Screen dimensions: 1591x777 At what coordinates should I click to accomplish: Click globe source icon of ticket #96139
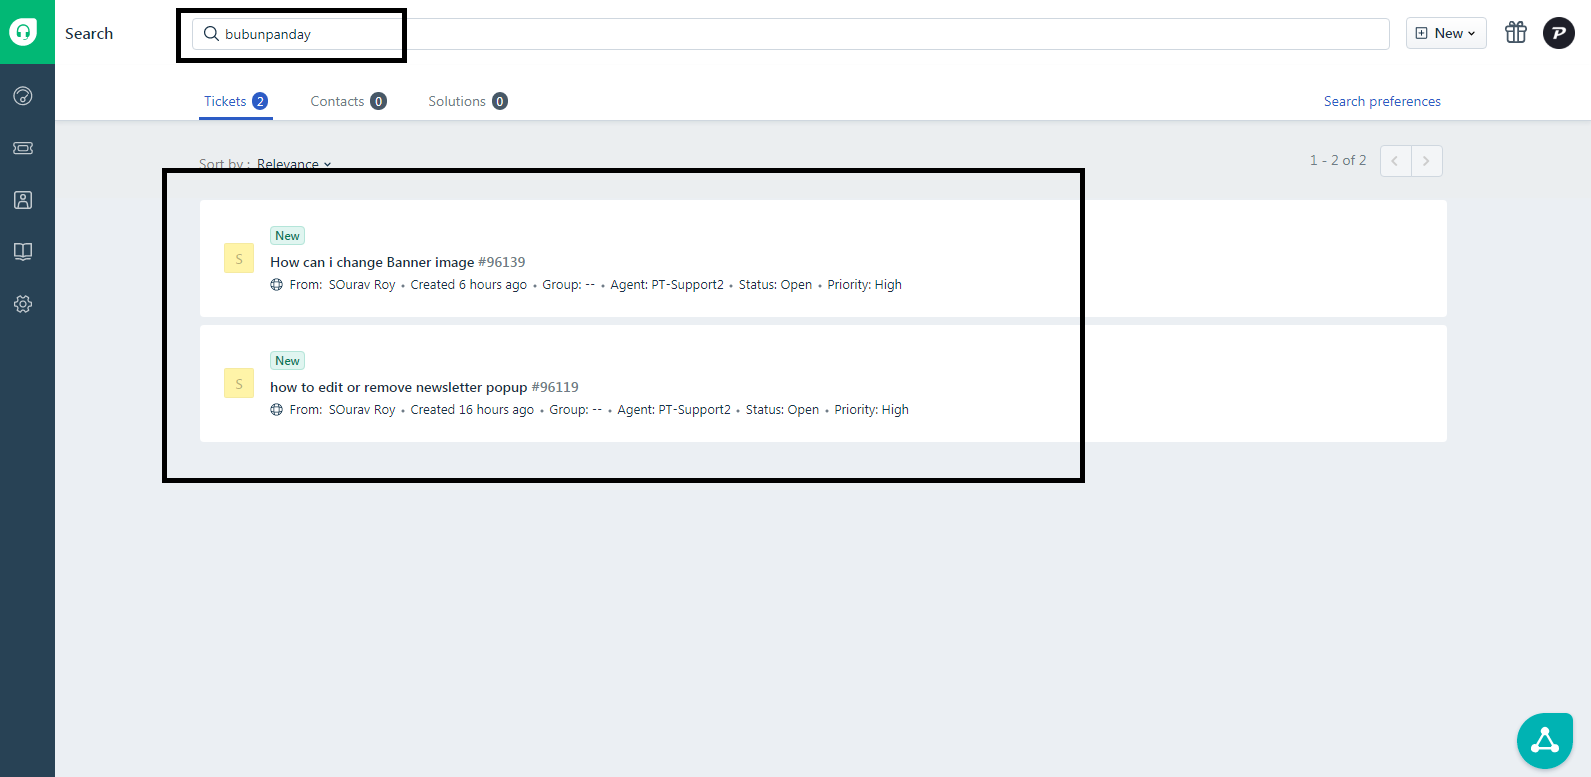click(x=277, y=285)
